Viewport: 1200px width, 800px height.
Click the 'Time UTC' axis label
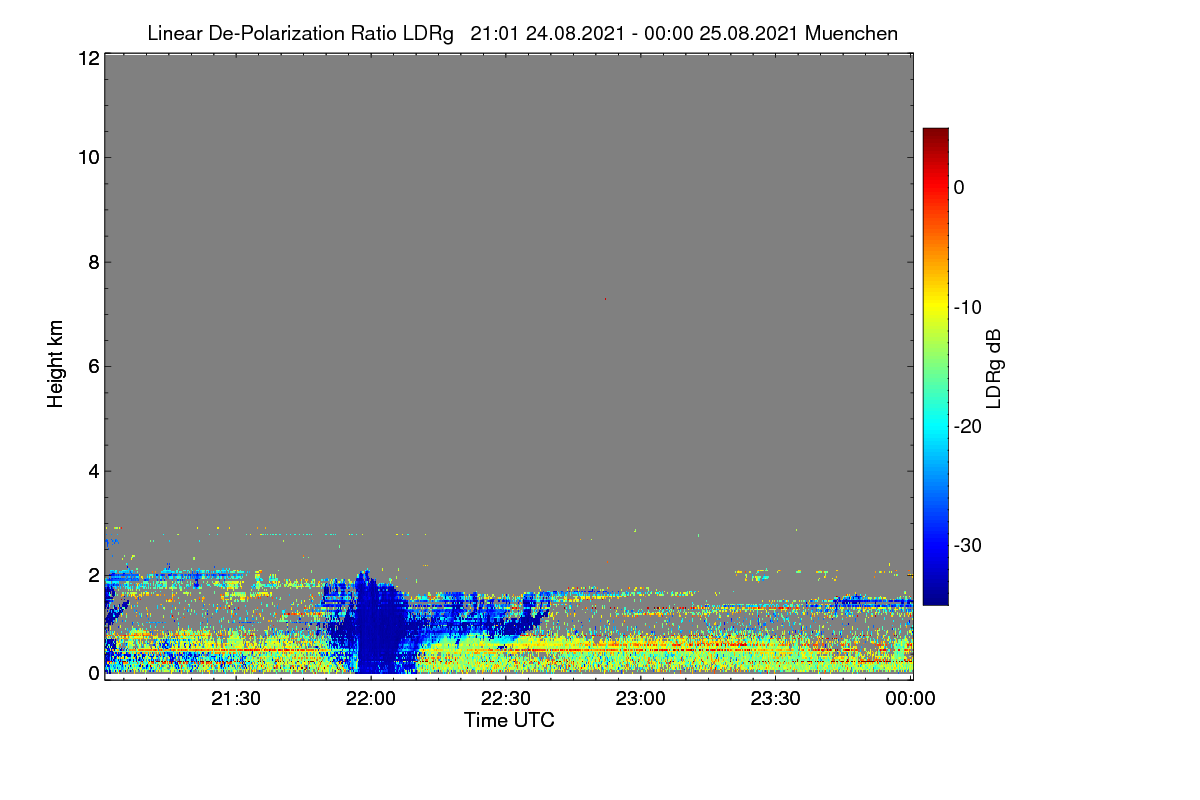click(509, 720)
